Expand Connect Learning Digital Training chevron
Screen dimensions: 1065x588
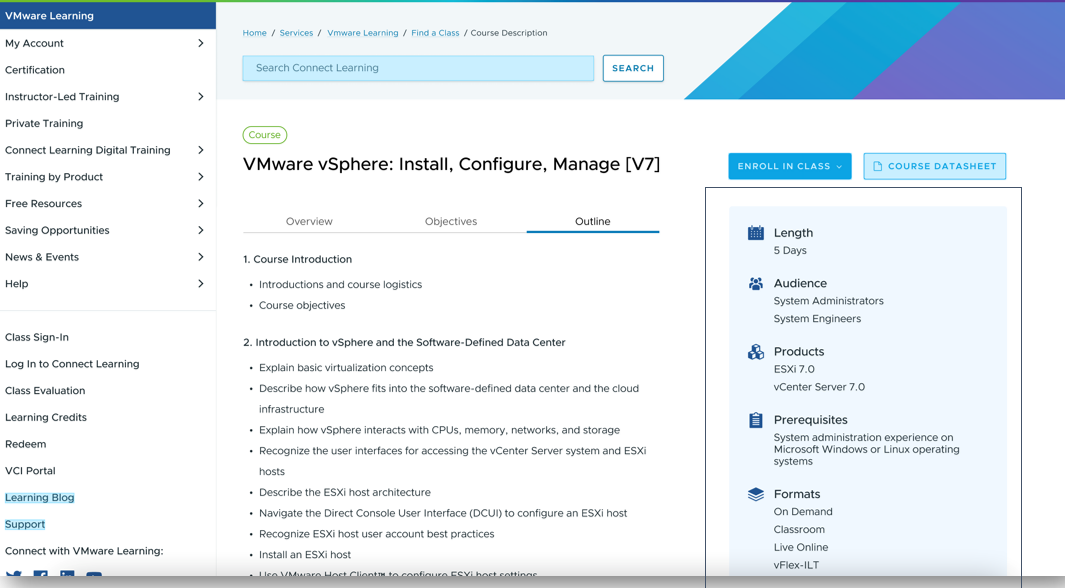point(200,150)
